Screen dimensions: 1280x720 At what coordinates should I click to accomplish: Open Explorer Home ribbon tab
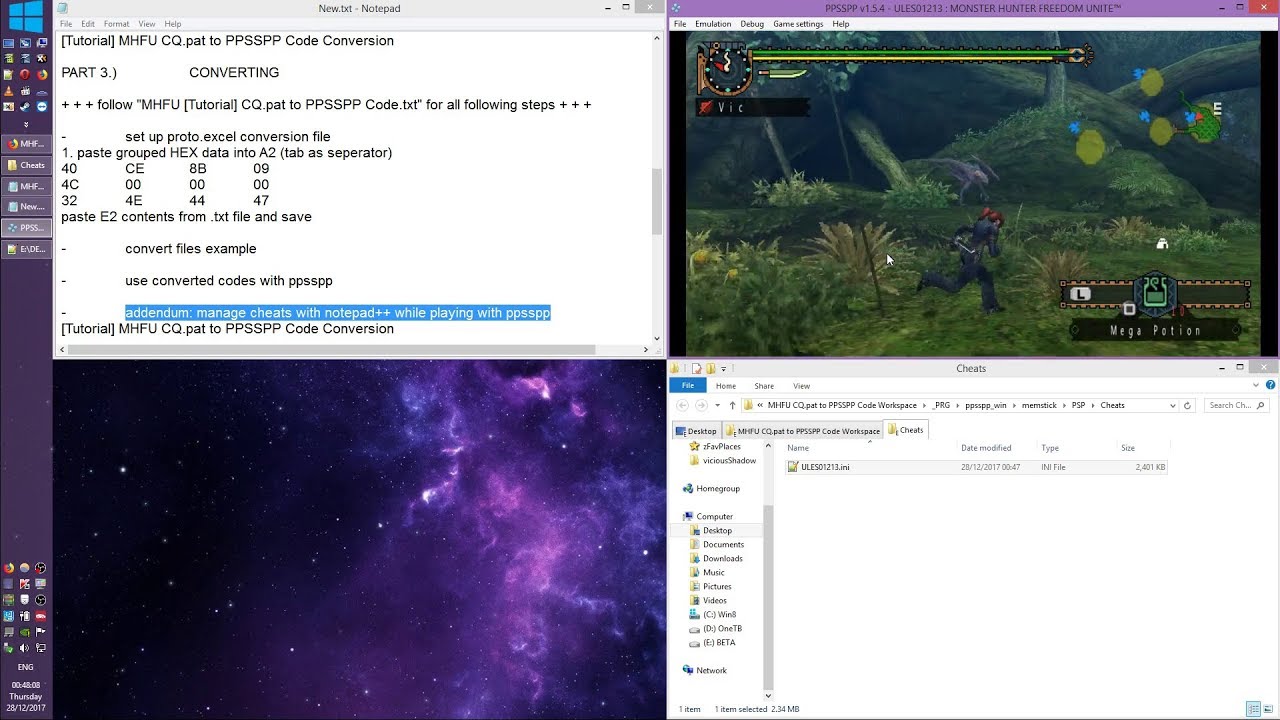click(726, 386)
